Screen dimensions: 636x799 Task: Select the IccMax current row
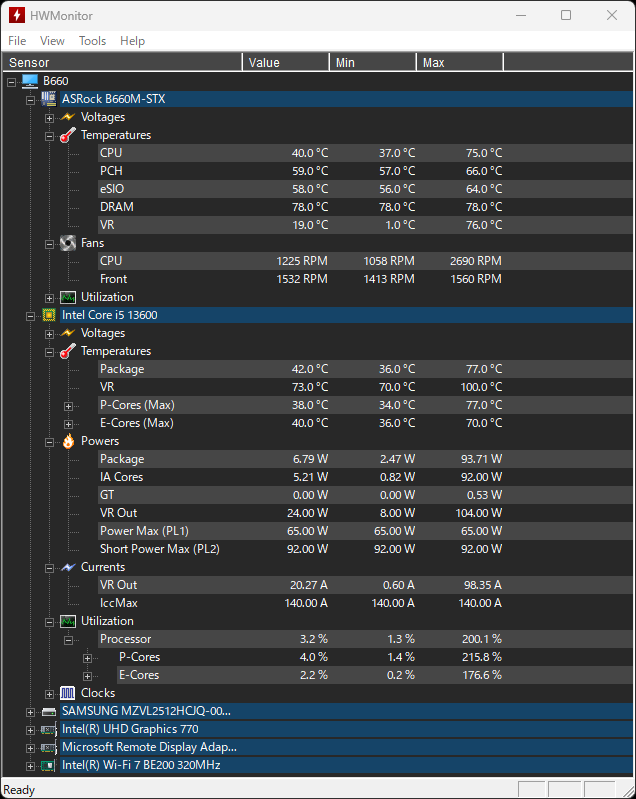pos(365,603)
